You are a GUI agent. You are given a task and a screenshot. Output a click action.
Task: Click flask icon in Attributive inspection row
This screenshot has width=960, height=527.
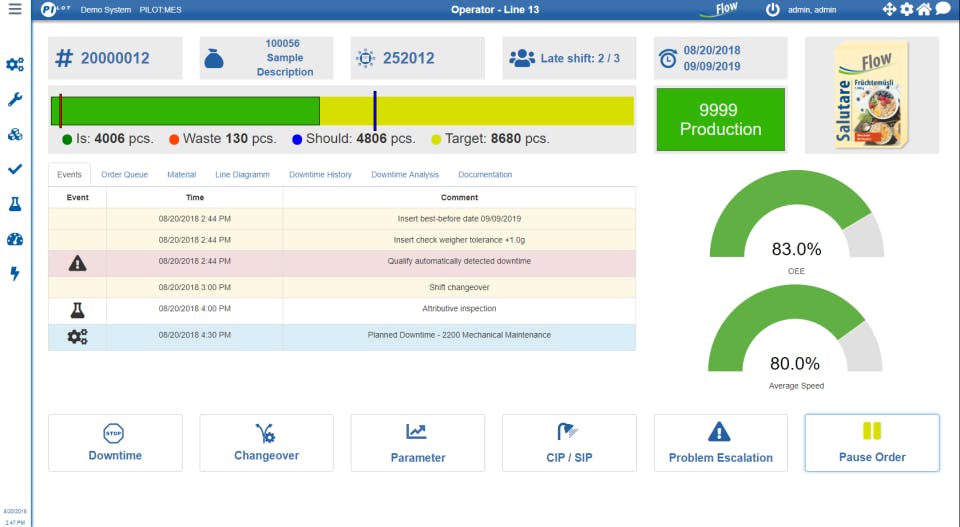coord(77,310)
